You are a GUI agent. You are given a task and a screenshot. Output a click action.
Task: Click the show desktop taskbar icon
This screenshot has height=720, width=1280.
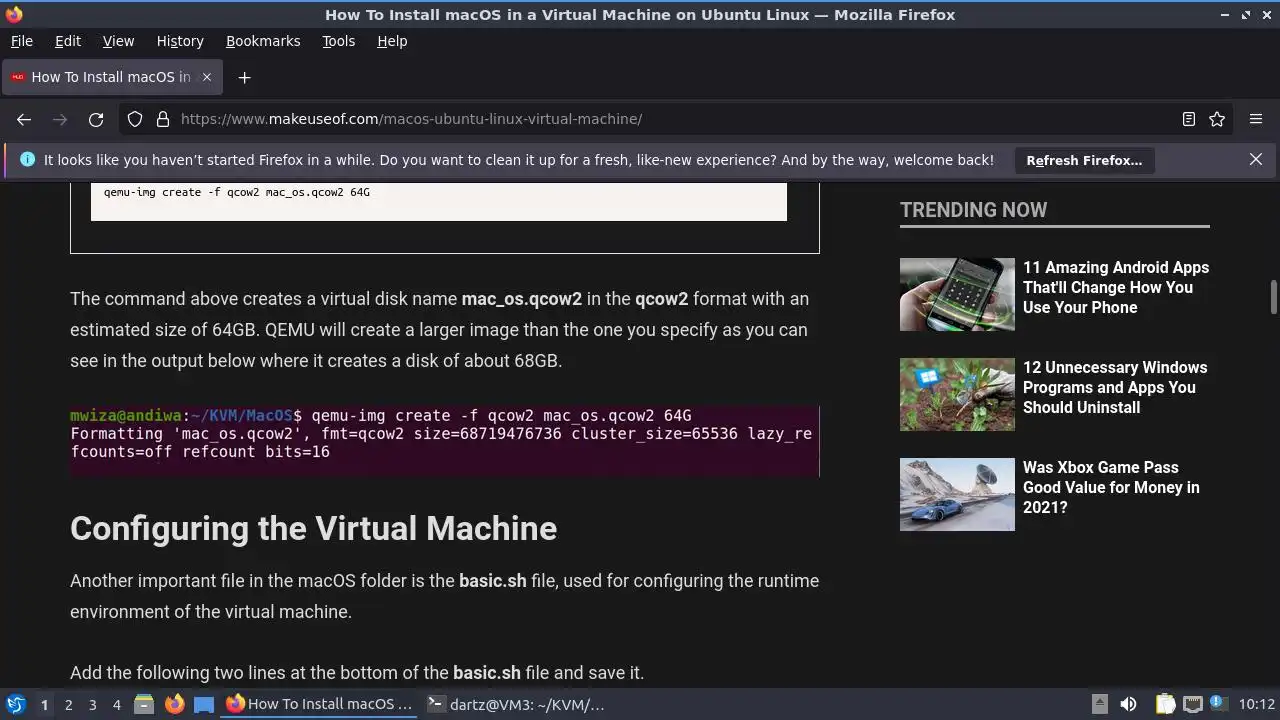(x=204, y=704)
